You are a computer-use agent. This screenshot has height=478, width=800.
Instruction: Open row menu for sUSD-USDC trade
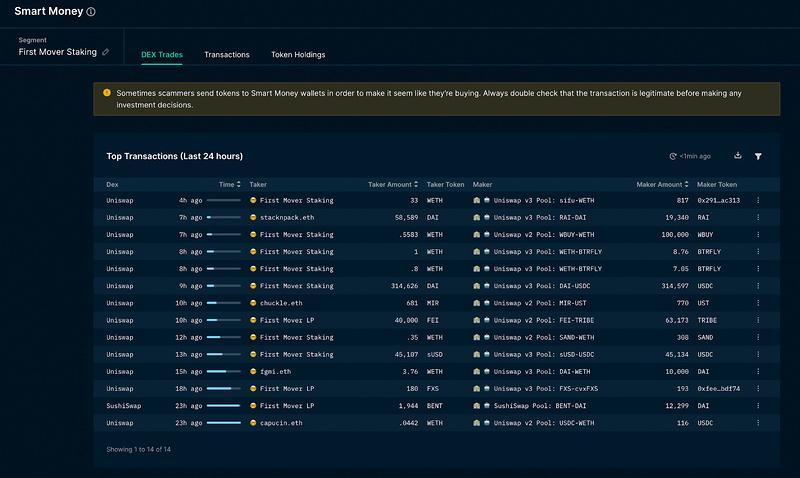tap(758, 355)
